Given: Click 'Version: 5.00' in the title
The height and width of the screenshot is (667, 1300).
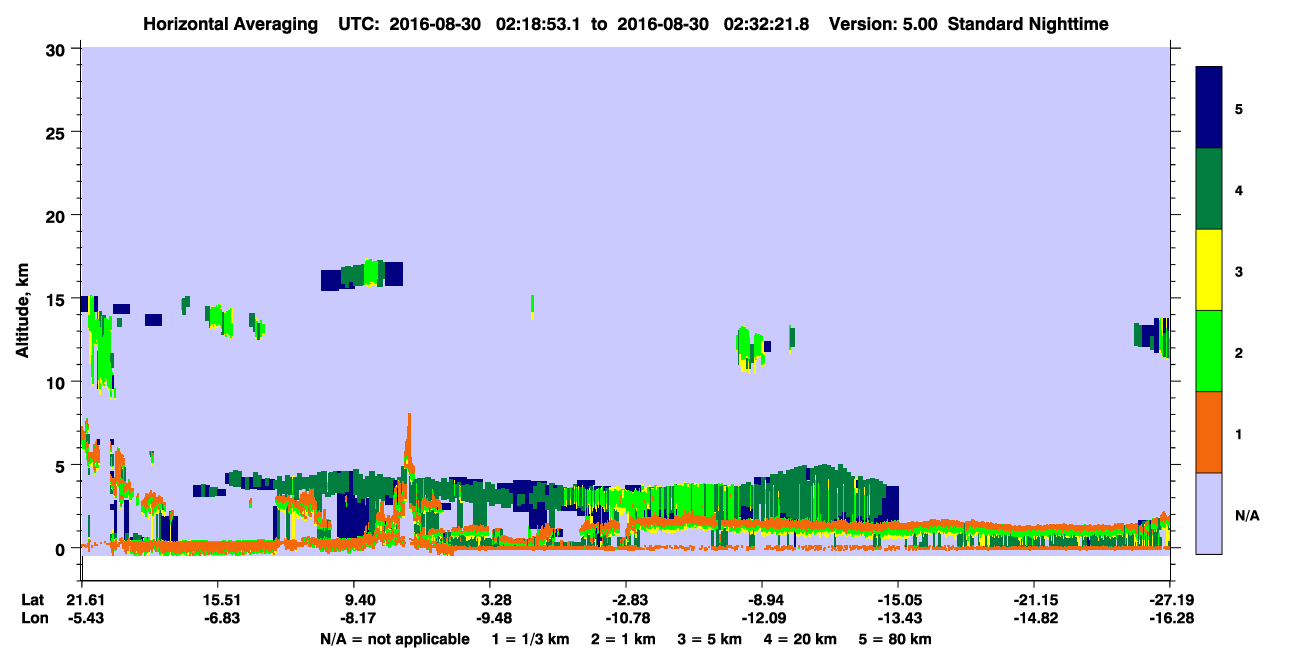Looking at the screenshot, I should point(883,23).
